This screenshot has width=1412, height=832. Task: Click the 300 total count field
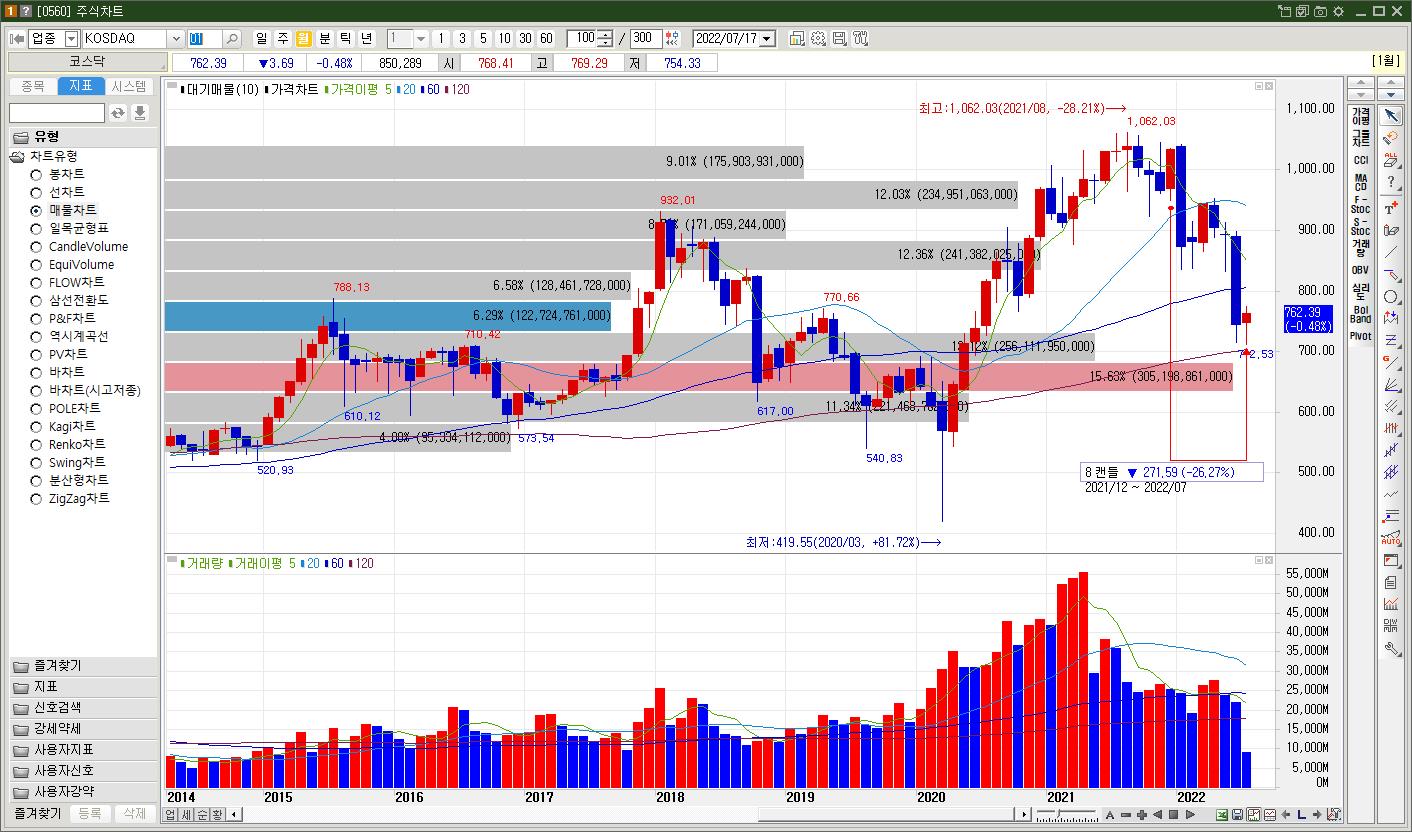[x=645, y=39]
